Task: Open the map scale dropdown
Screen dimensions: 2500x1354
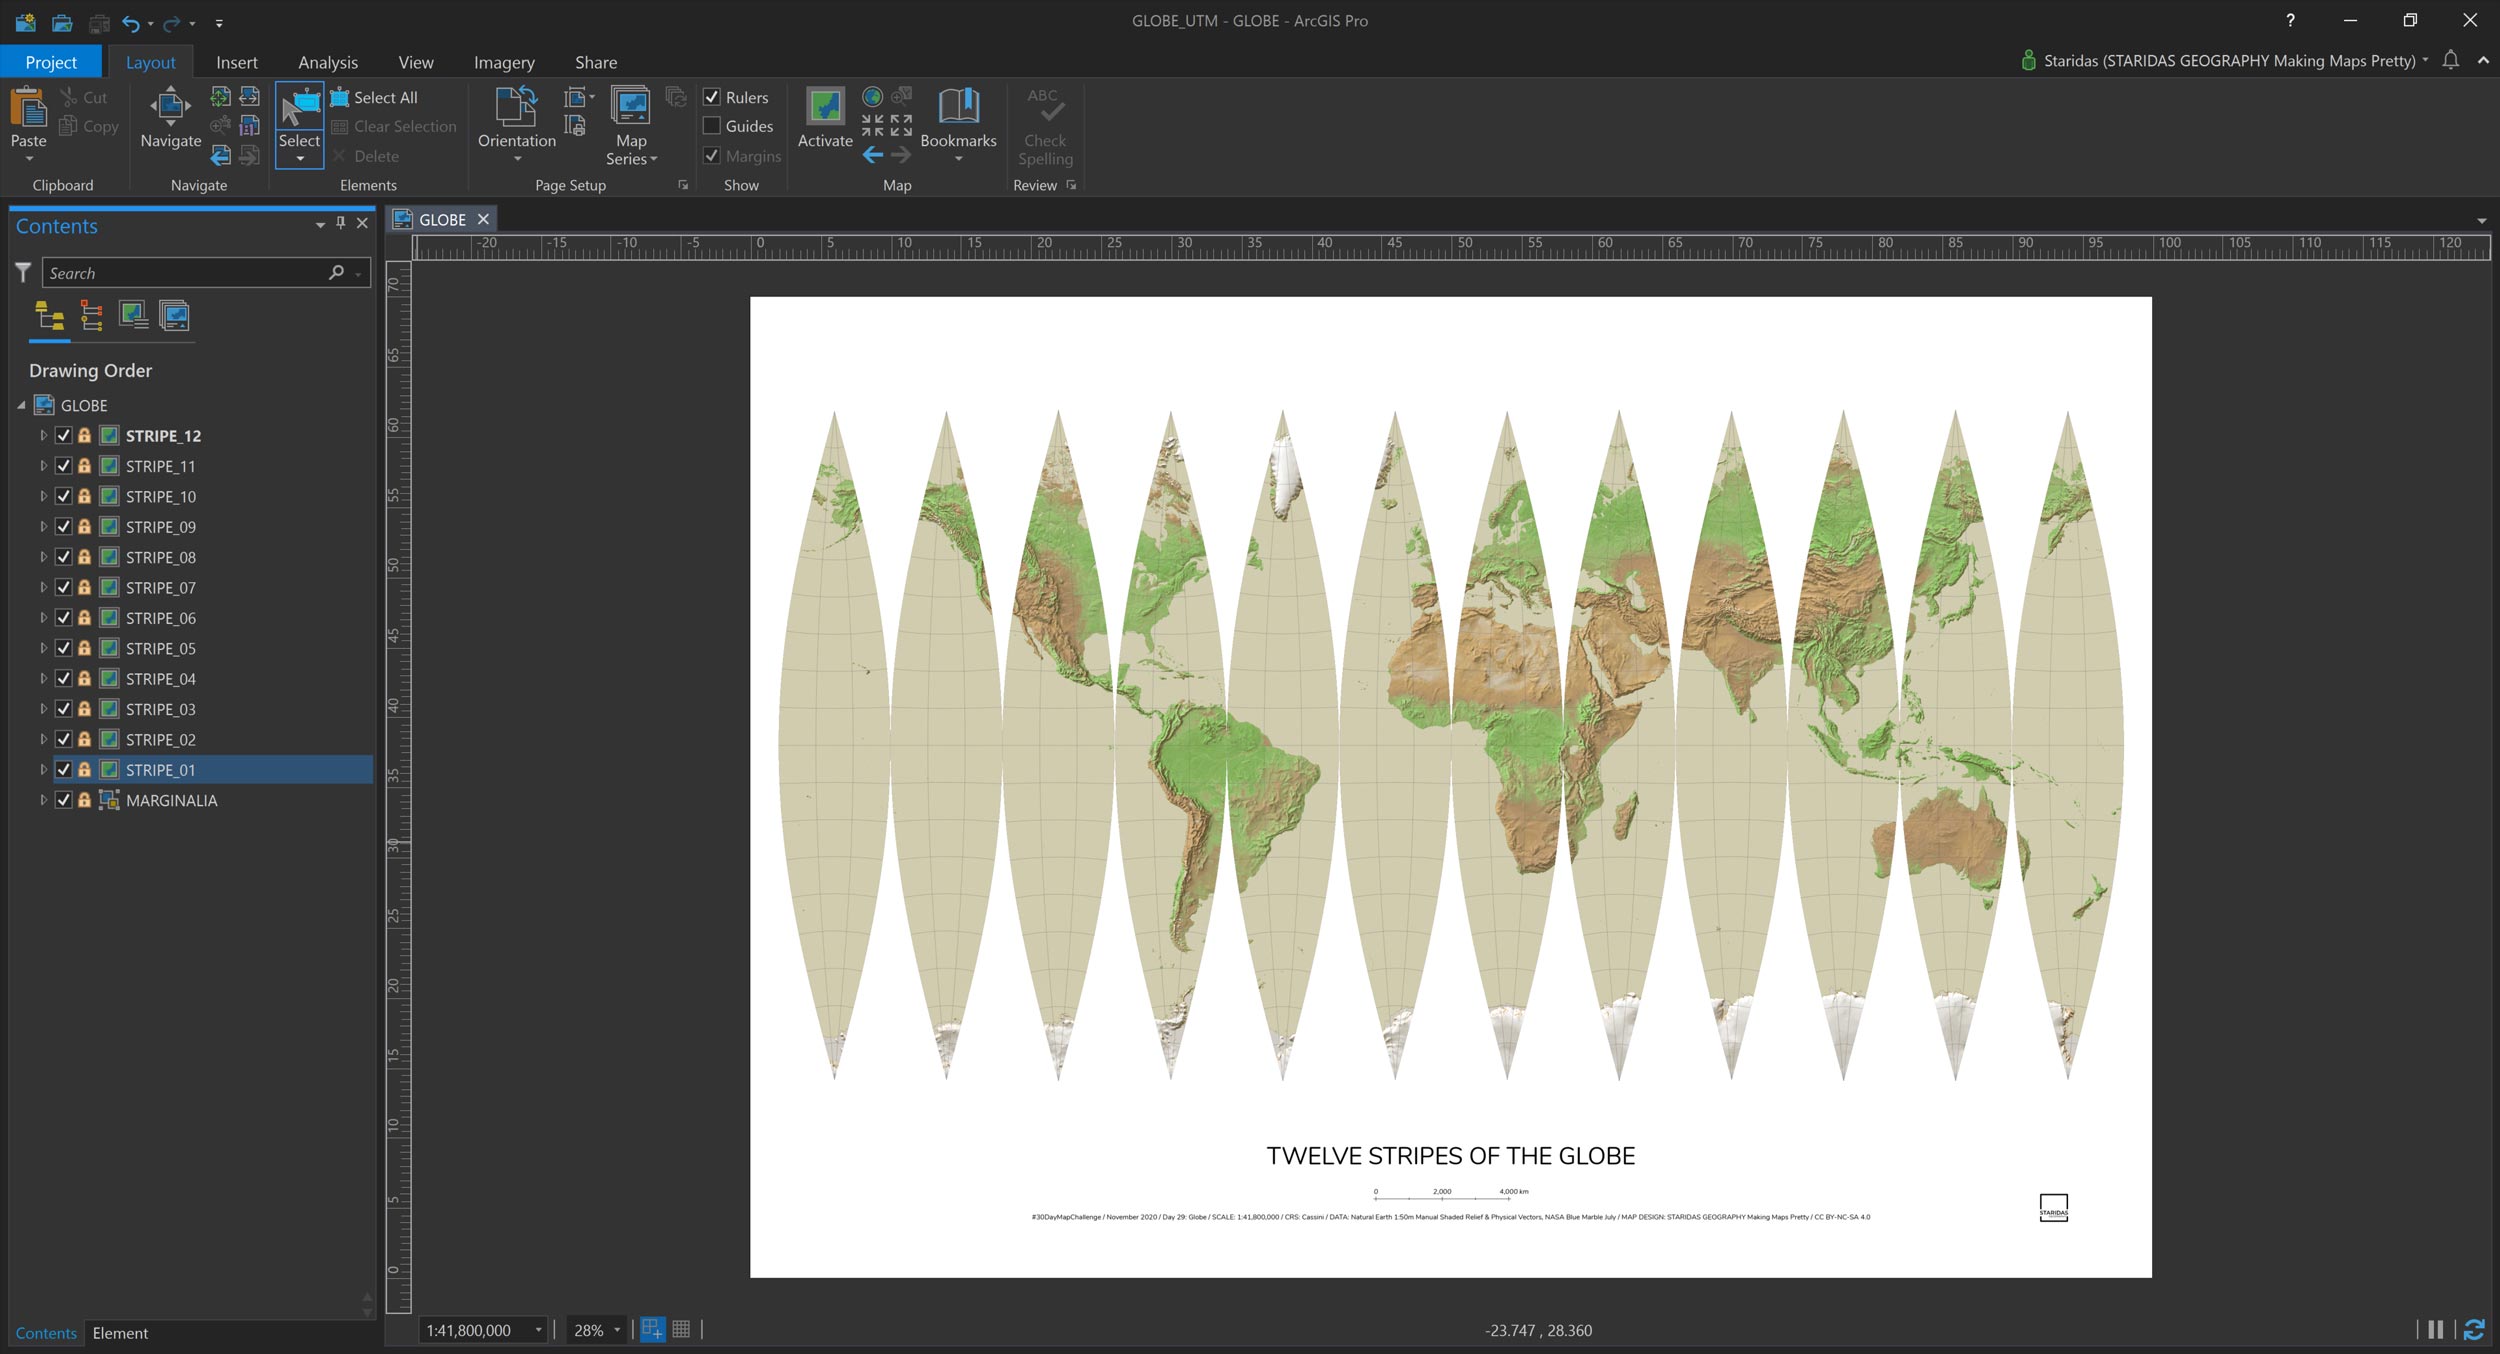Action: coord(538,1330)
